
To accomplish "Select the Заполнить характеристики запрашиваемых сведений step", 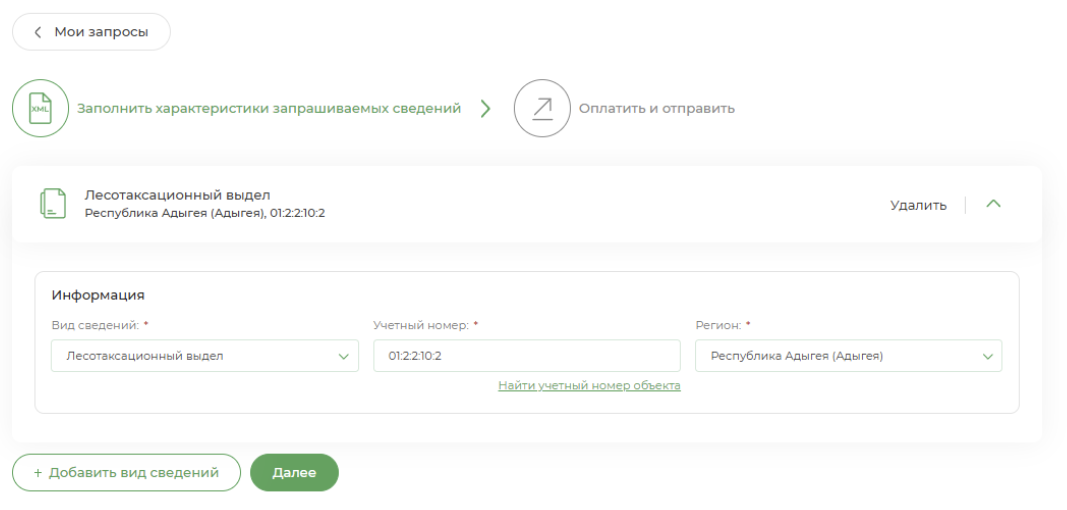I will pyautogui.click(x=269, y=108).
